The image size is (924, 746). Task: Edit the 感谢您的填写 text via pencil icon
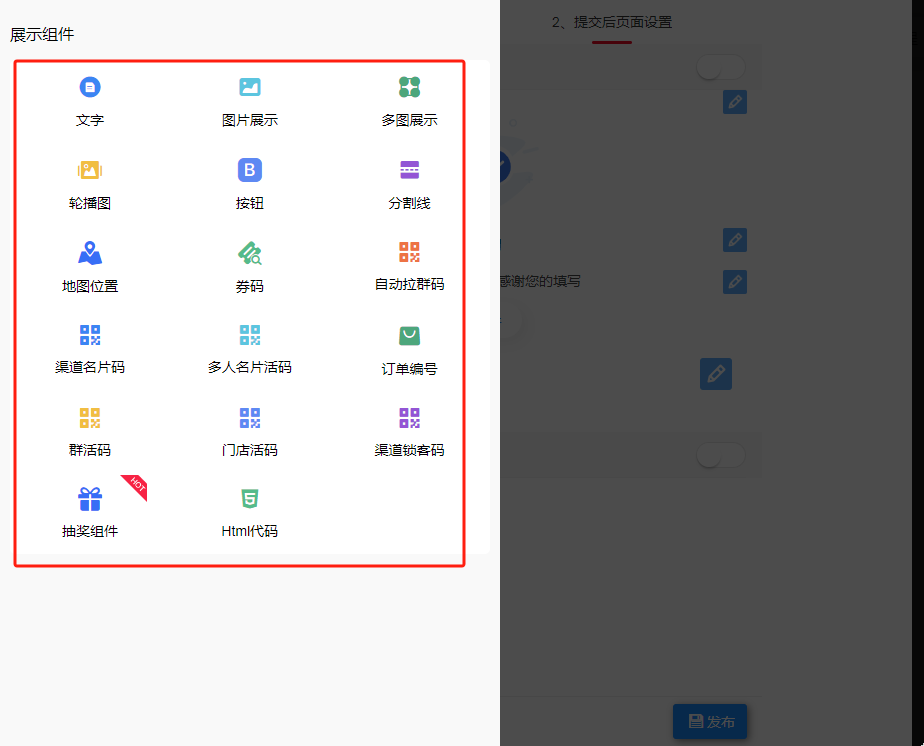click(735, 282)
